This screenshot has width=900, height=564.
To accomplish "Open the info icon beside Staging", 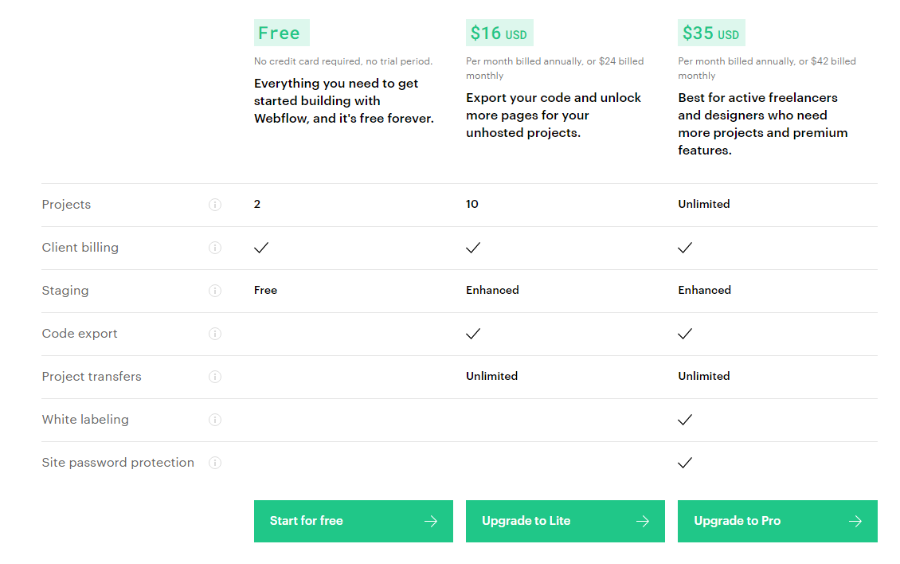I will click(215, 291).
